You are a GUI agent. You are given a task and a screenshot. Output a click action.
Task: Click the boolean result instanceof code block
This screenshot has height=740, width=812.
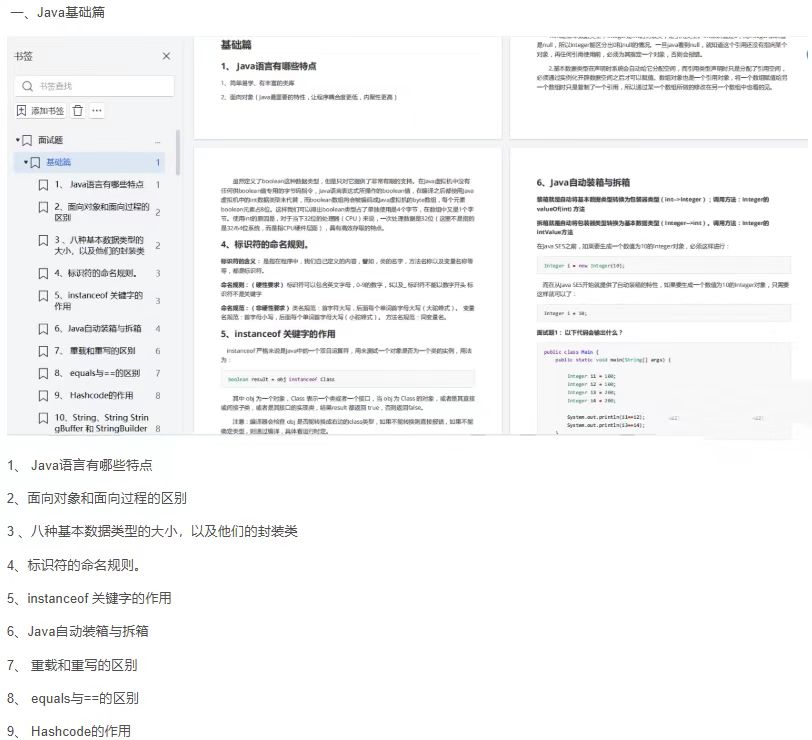click(348, 379)
